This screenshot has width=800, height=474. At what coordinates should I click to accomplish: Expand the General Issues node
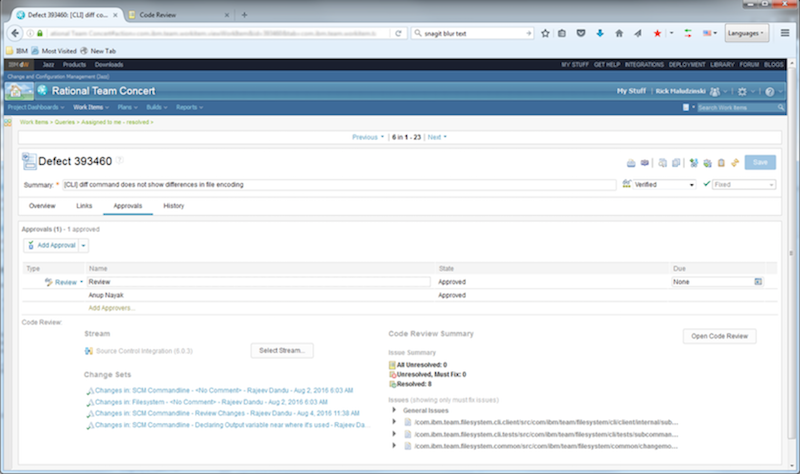pyautogui.click(x=394, y=410)
